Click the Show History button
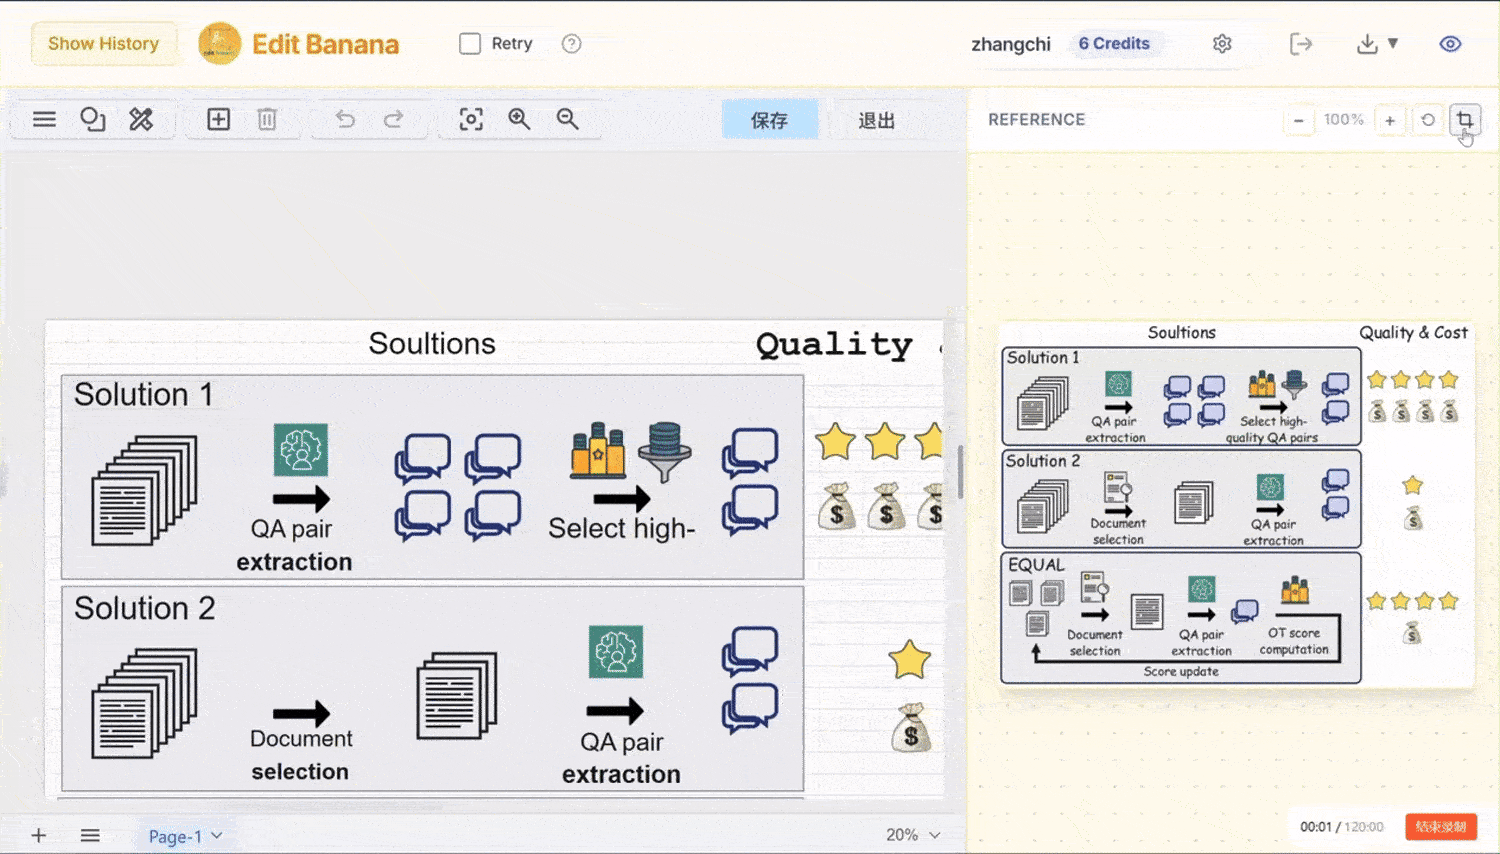1500x854 pixels. tap(103, 43)
